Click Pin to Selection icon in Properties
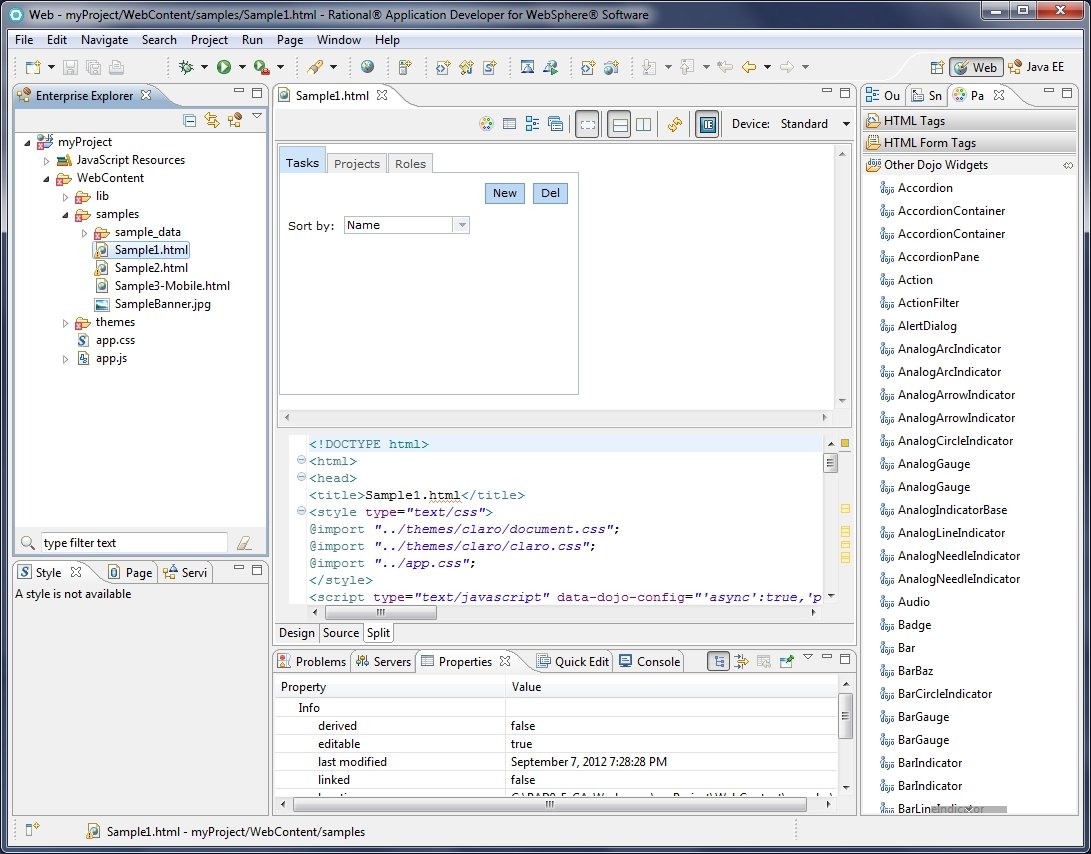Screen dimensions: 1091x854 point(787,661)
